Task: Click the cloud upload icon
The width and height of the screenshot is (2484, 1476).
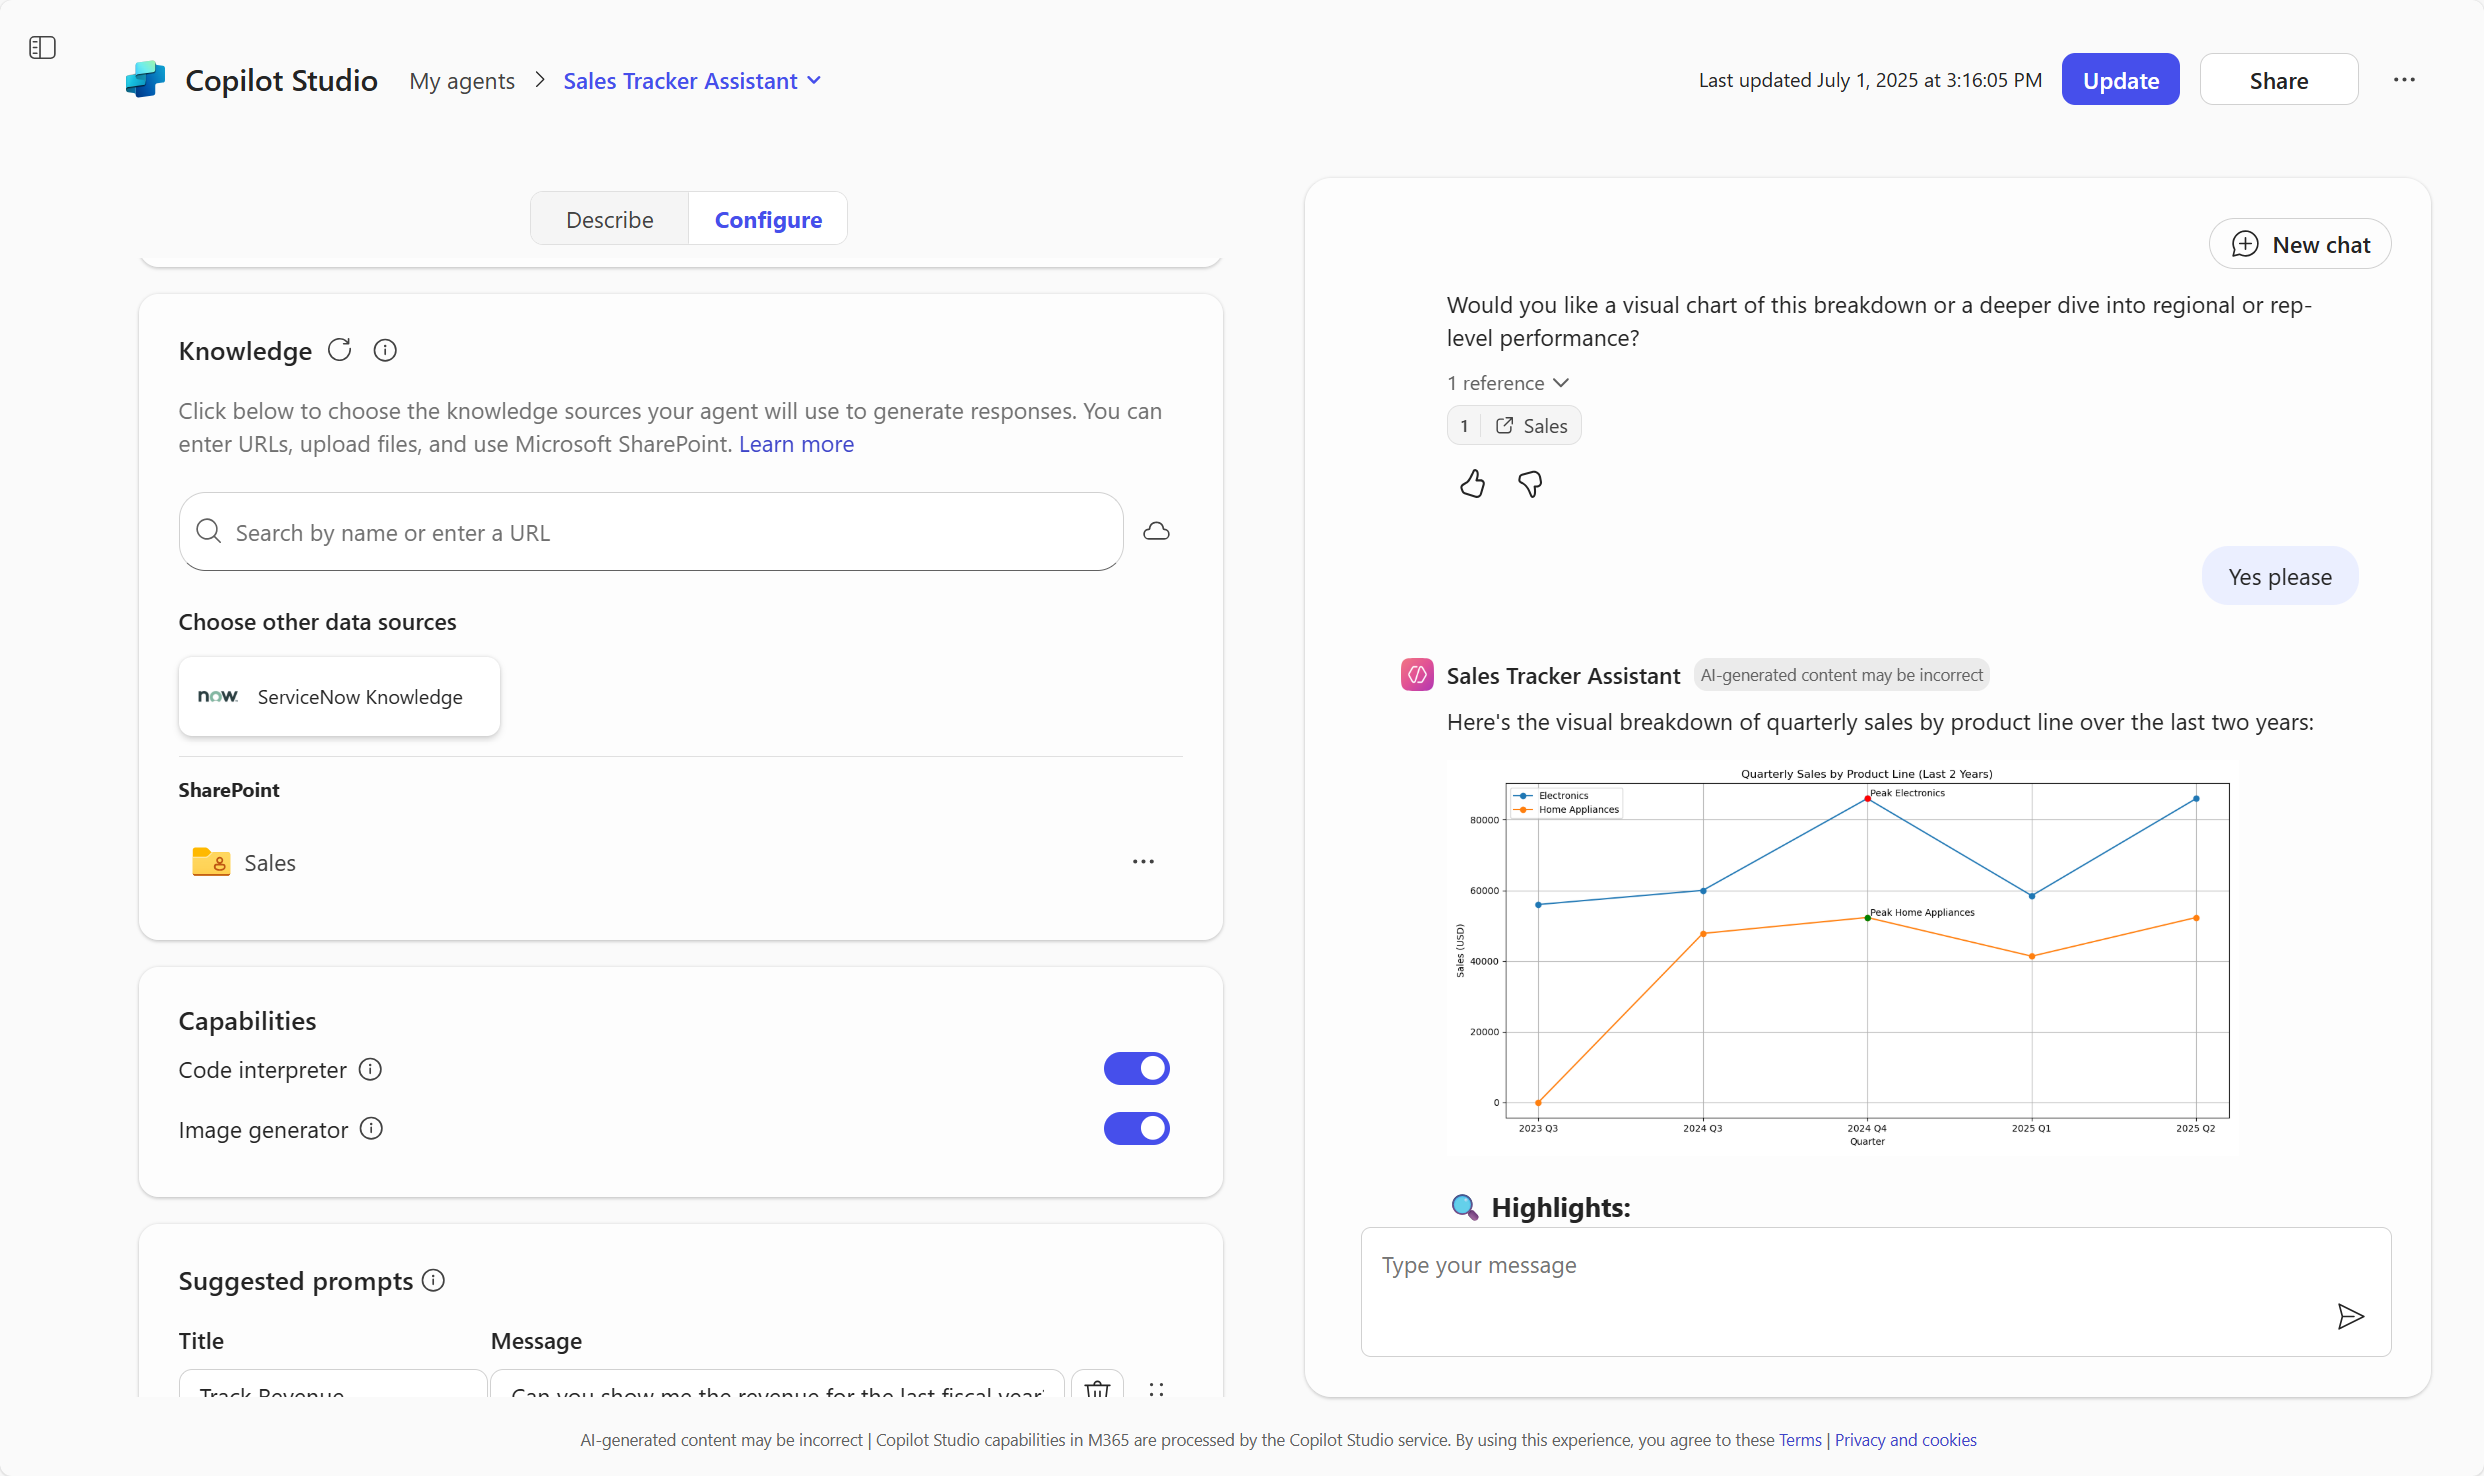Action: [x=1156, y=531]
